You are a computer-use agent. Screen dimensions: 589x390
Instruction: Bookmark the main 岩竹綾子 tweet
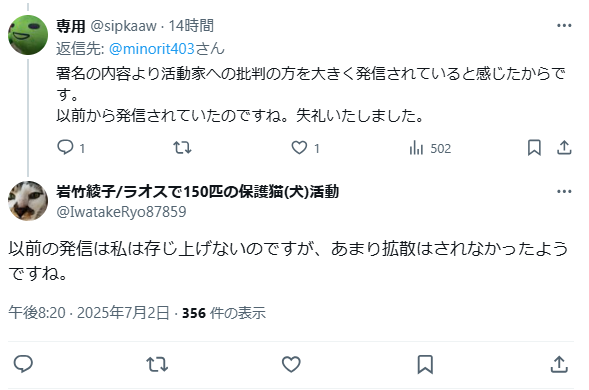pyautogui.click(x=425, y=364)
